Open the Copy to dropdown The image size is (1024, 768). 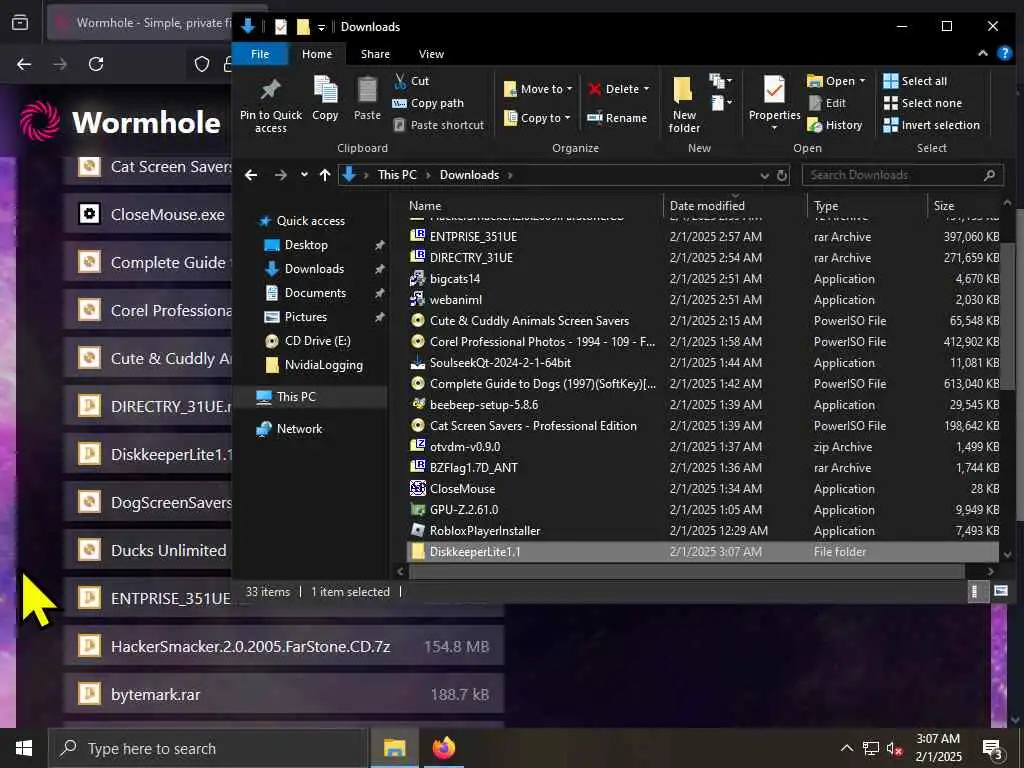tap(537, 118)
